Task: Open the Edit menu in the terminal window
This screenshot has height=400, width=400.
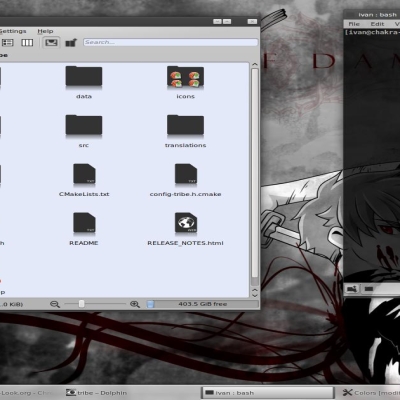Action: [x=377, y=24]
